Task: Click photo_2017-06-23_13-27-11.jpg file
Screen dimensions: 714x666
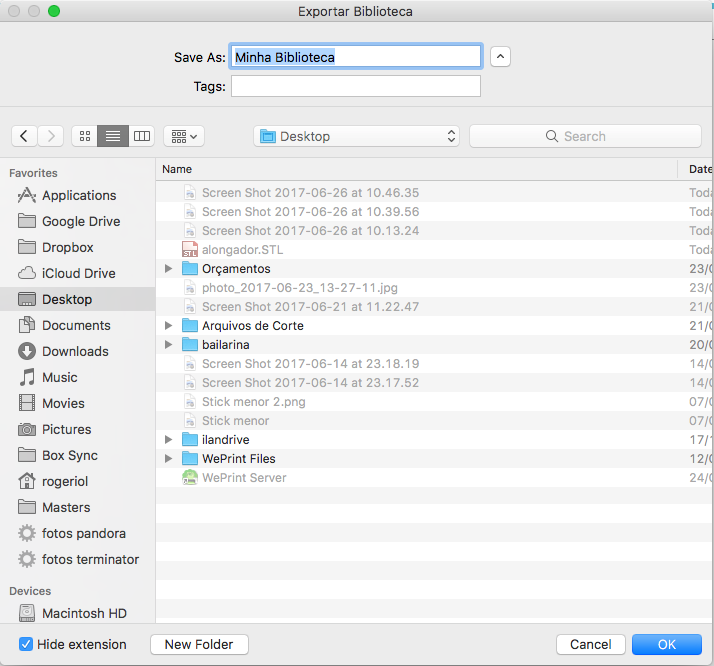Action: (300, 288)
